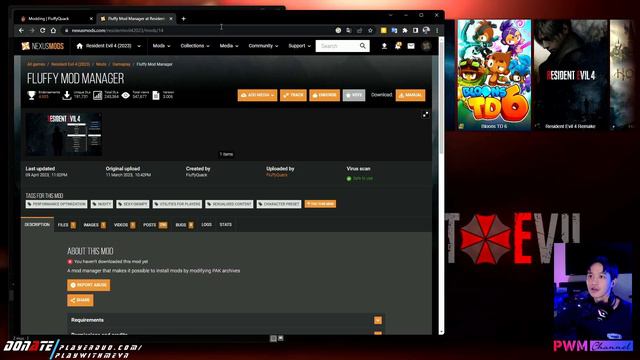Click the All games breadcrumb link
Image resolution: width=640 pixels, height=360 pixels.
tap(36, 64)
